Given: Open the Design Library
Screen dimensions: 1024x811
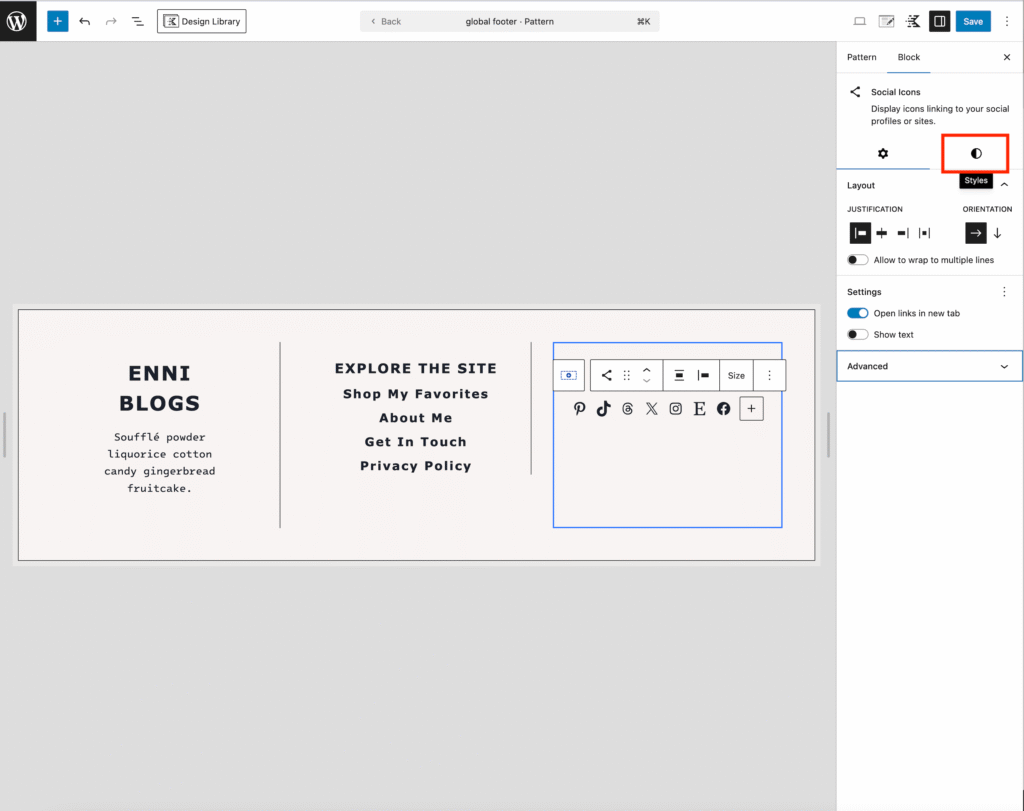Looking at the screenshot, I should click(201, 21).
